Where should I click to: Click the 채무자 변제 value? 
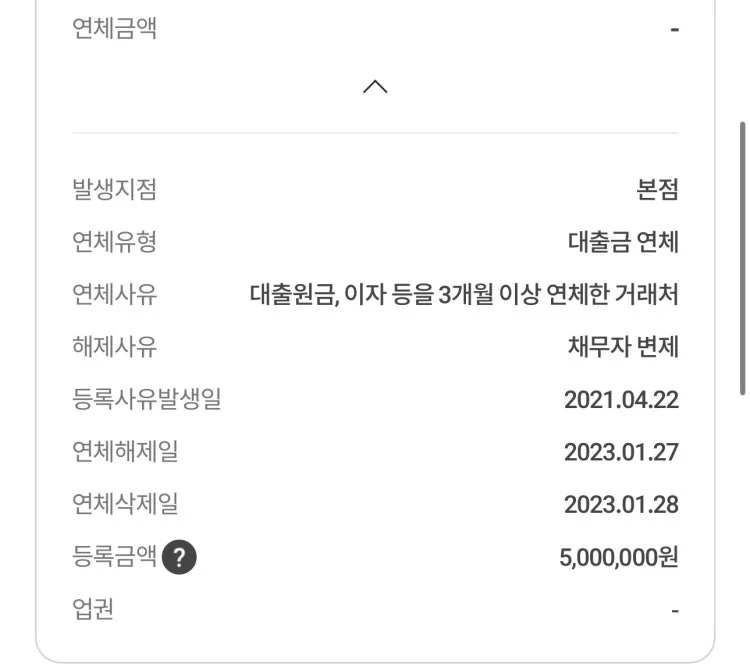point(623,347)
